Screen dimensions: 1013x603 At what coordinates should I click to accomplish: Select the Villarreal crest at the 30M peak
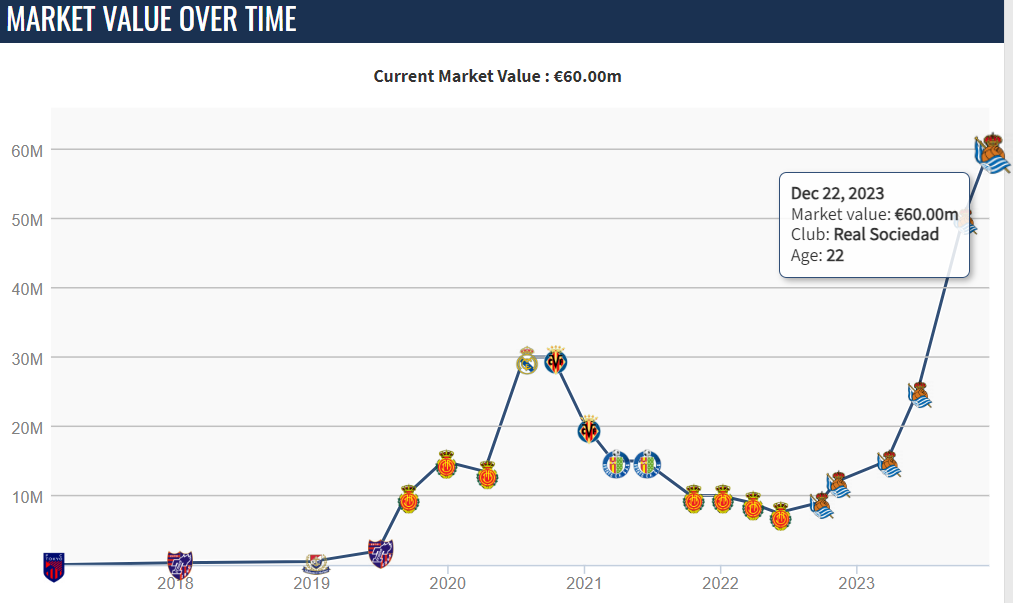pyautogui.click(x=556, y=360)
